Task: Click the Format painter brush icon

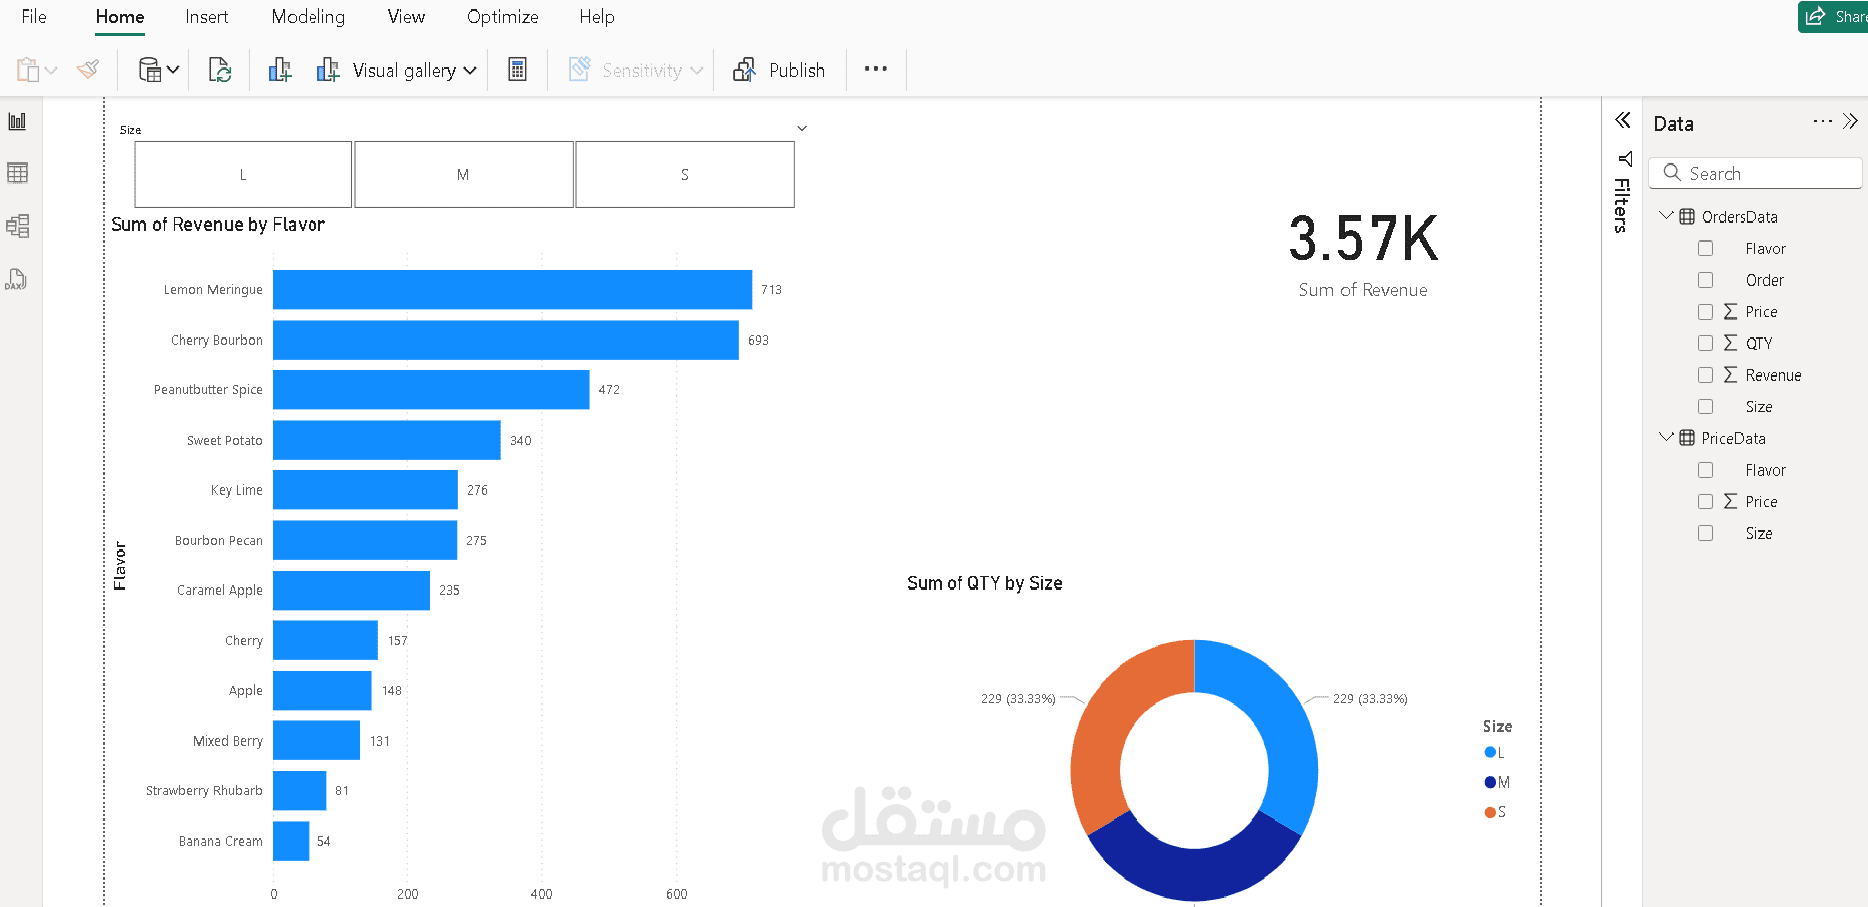Action: pyautogui.click(x=88, y=69)
